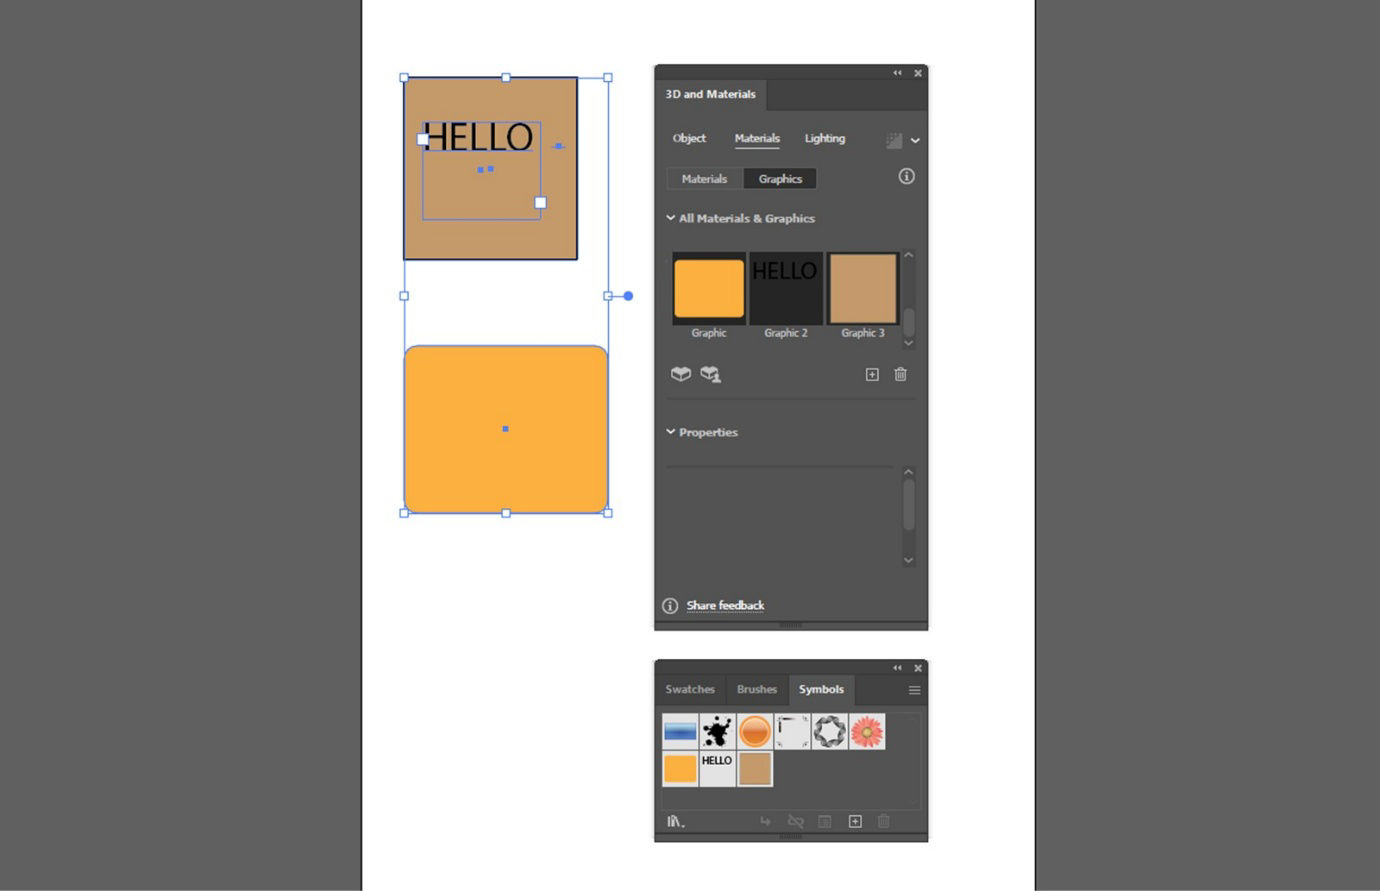Switch to the Materials sub-tab

[x=704, y=178]
